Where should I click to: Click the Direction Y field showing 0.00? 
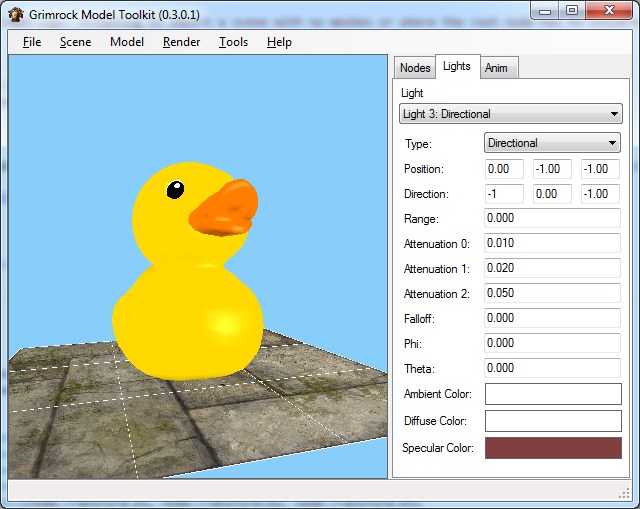[552, 194]
